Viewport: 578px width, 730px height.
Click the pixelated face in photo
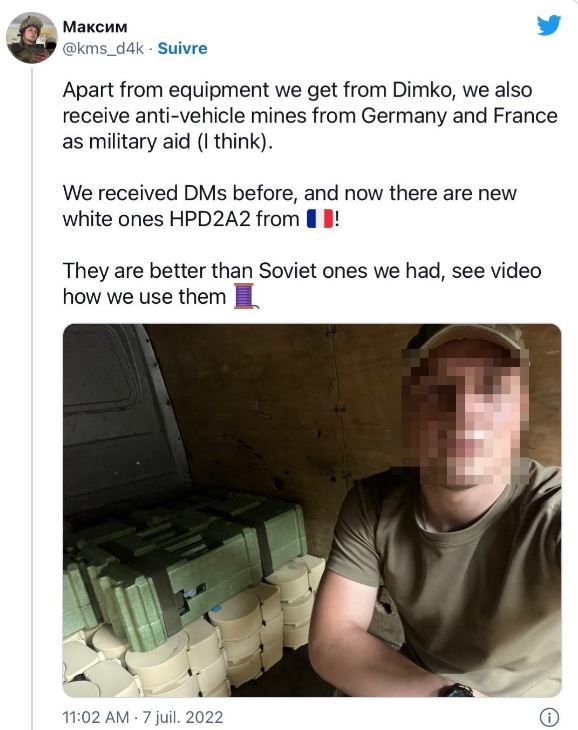(x=465, y=414)
